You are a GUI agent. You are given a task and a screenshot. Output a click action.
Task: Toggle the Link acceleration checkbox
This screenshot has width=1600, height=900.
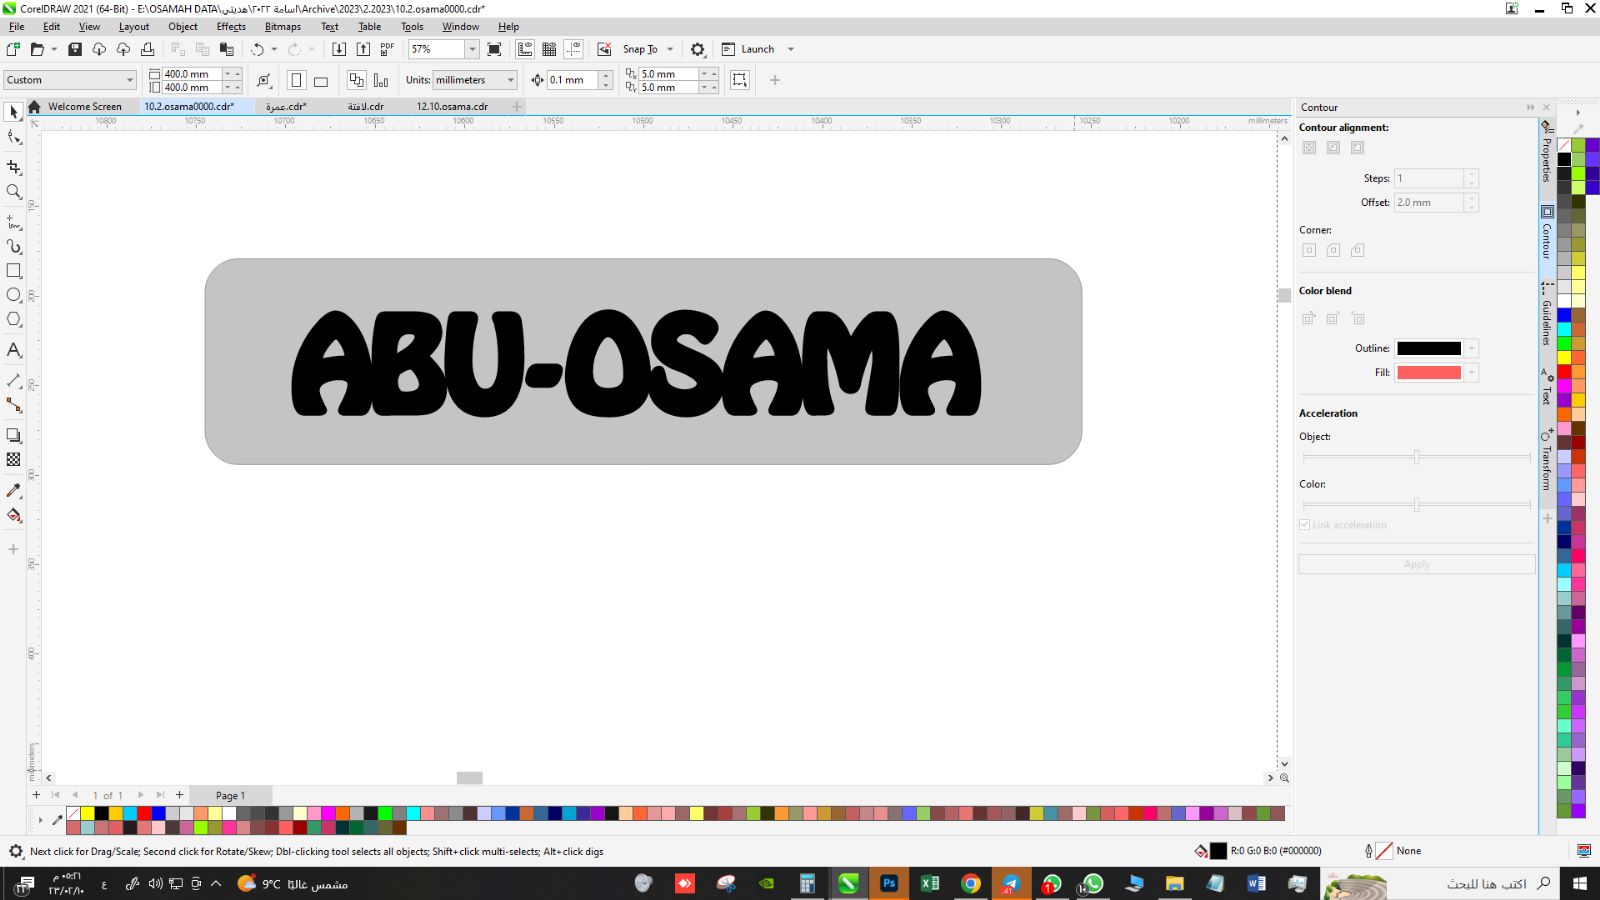click(x=1305, y=525)
